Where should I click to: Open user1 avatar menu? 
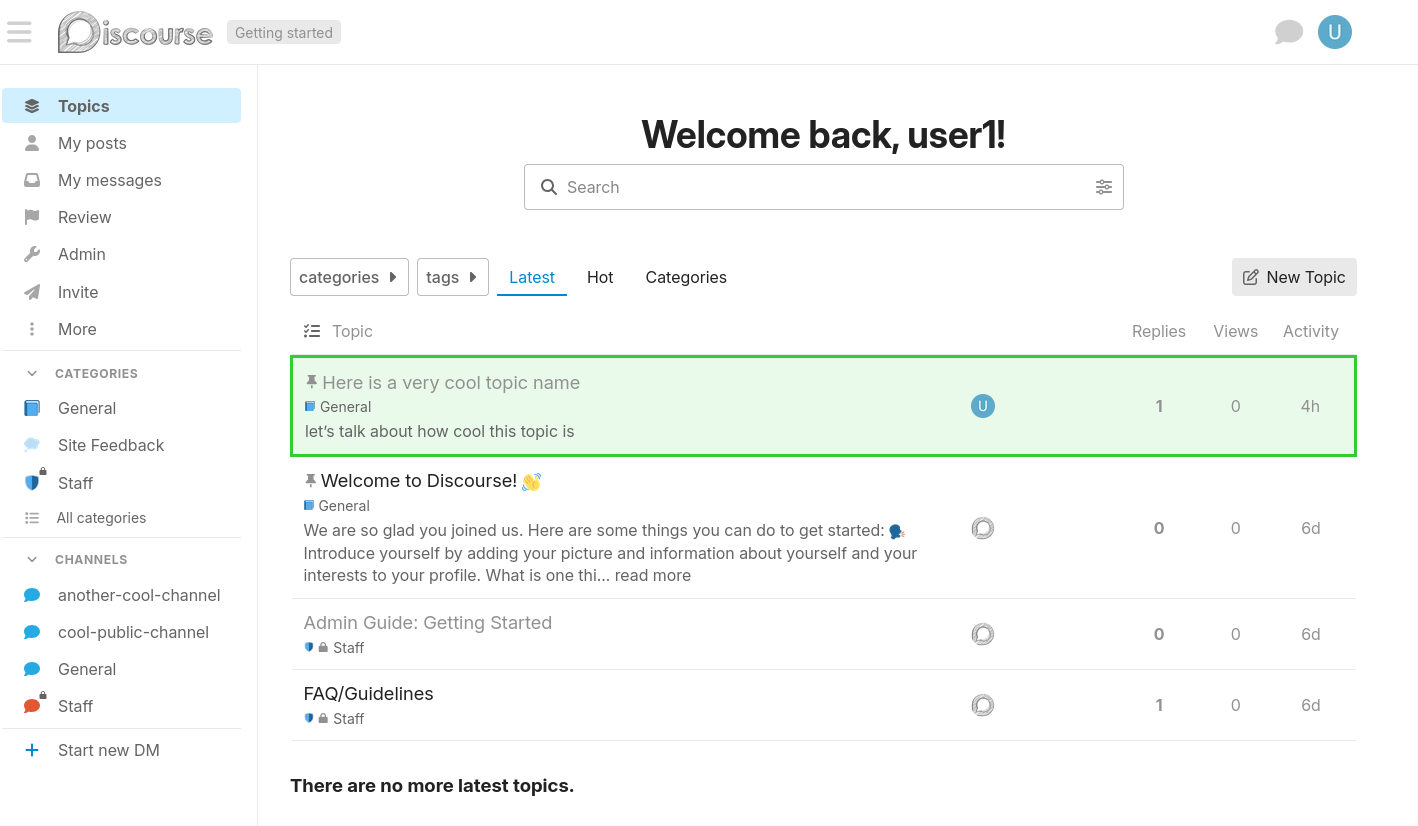point(1334,32)
